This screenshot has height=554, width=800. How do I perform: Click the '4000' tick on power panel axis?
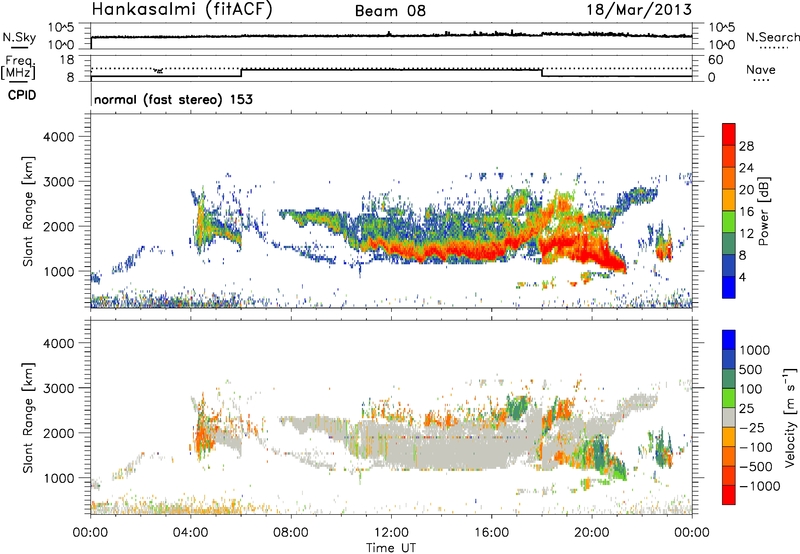point(58,137)
